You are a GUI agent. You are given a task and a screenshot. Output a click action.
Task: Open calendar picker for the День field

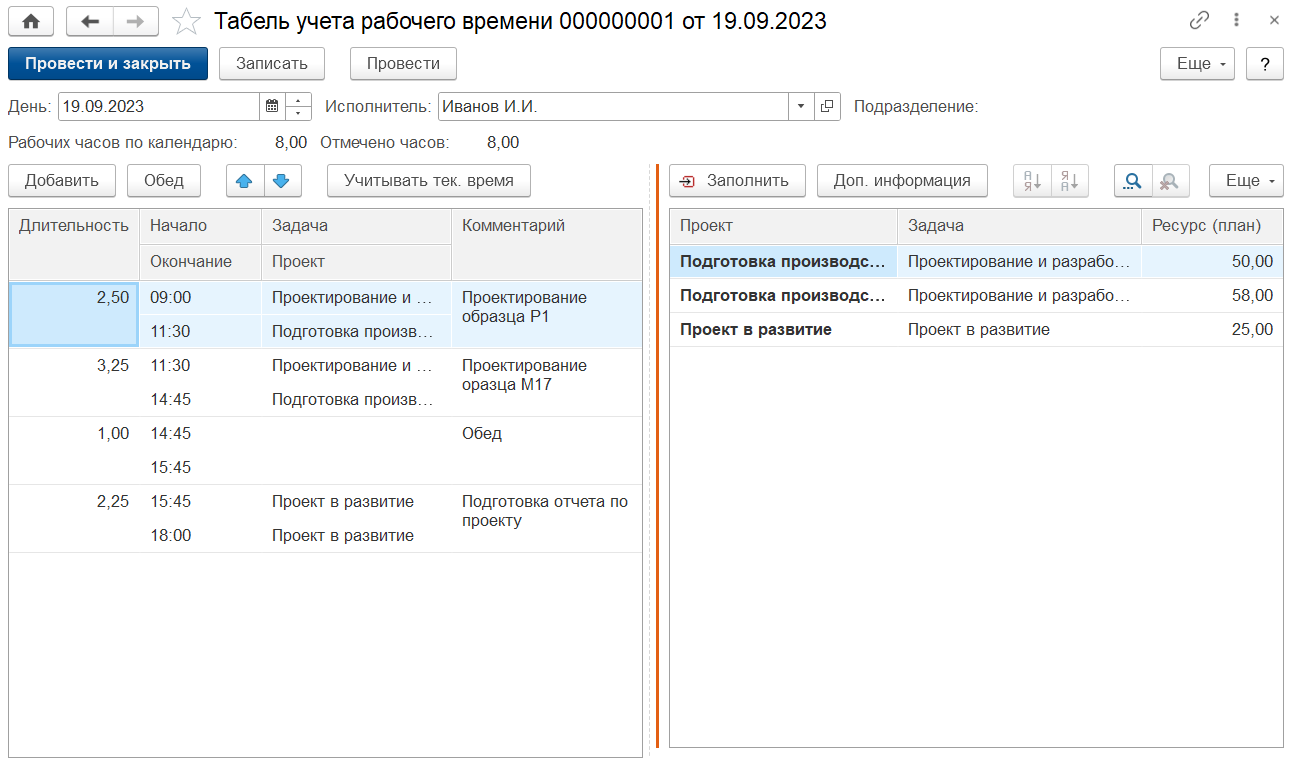click(272, 107)
